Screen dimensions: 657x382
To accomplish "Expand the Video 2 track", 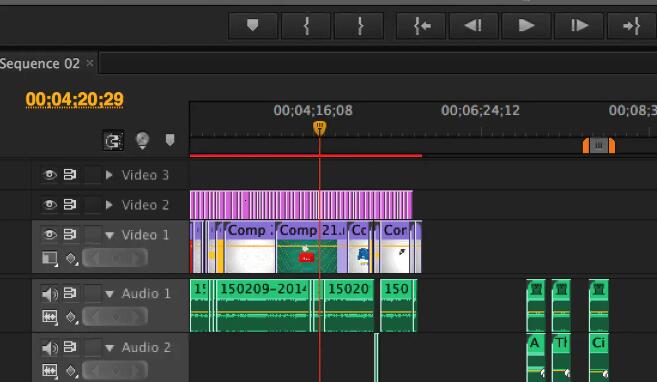I will point(109,205).
